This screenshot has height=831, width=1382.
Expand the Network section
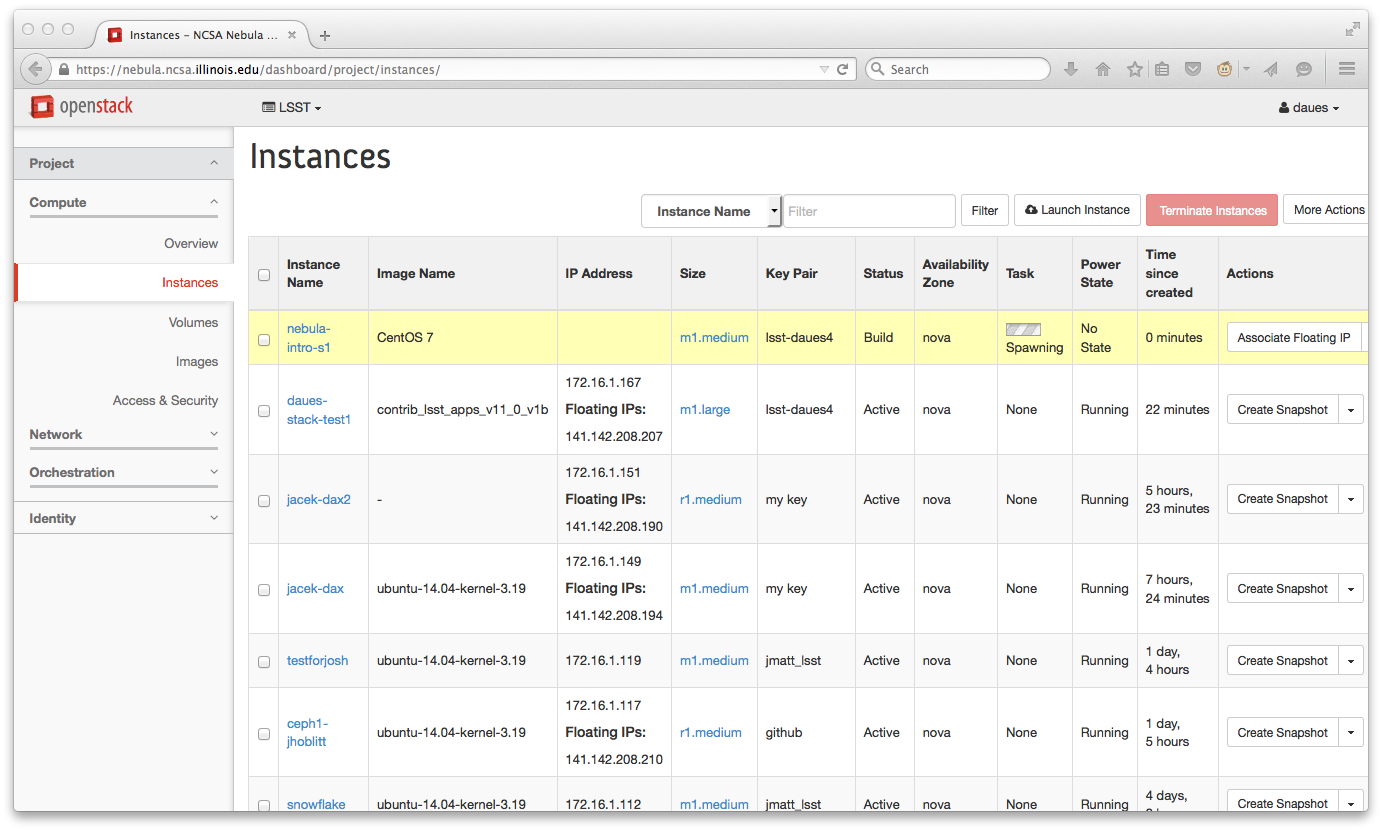[x=124, y=434]
